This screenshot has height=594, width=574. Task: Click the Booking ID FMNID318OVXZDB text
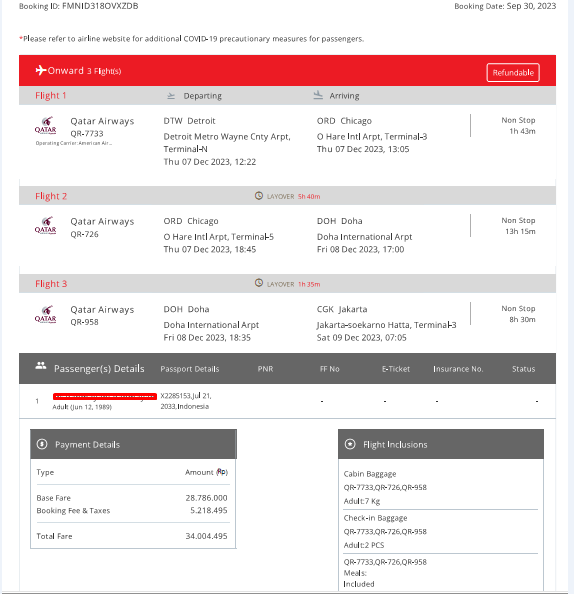pyautogui.click(x=78, y=6)
